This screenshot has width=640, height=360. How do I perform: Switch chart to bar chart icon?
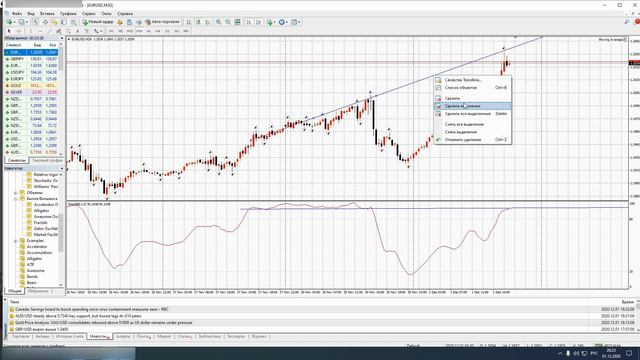click(x=189, y=22)
